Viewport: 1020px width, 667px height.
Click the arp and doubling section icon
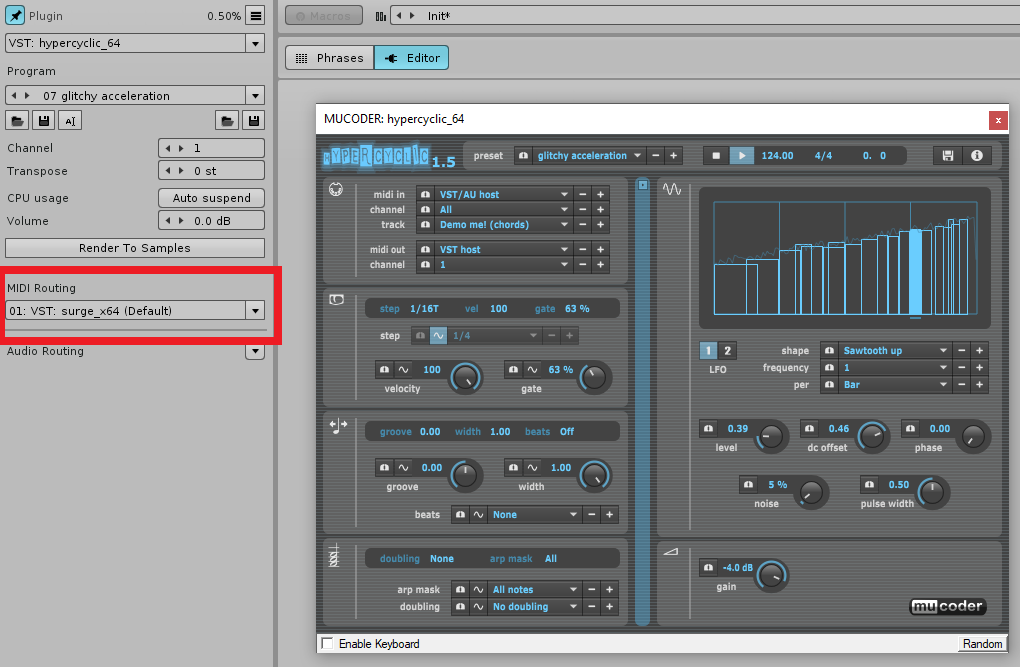click(334, 555)
